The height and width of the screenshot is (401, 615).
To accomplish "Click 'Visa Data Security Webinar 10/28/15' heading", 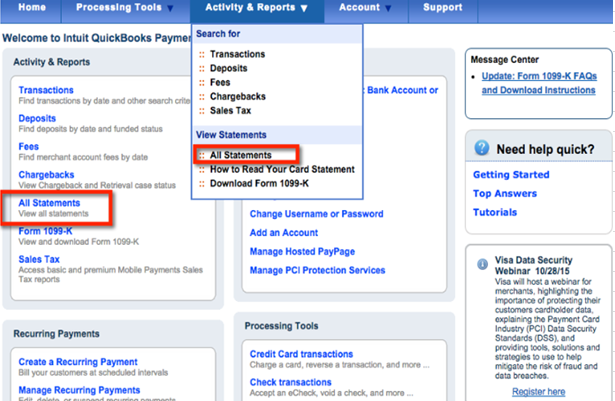I will pos(534,266).
